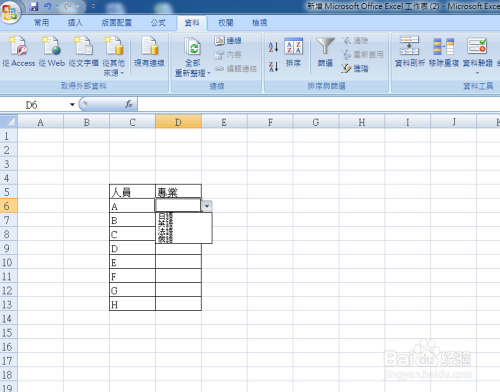Expand the Refresh All dropdown

tap(209, 73)
